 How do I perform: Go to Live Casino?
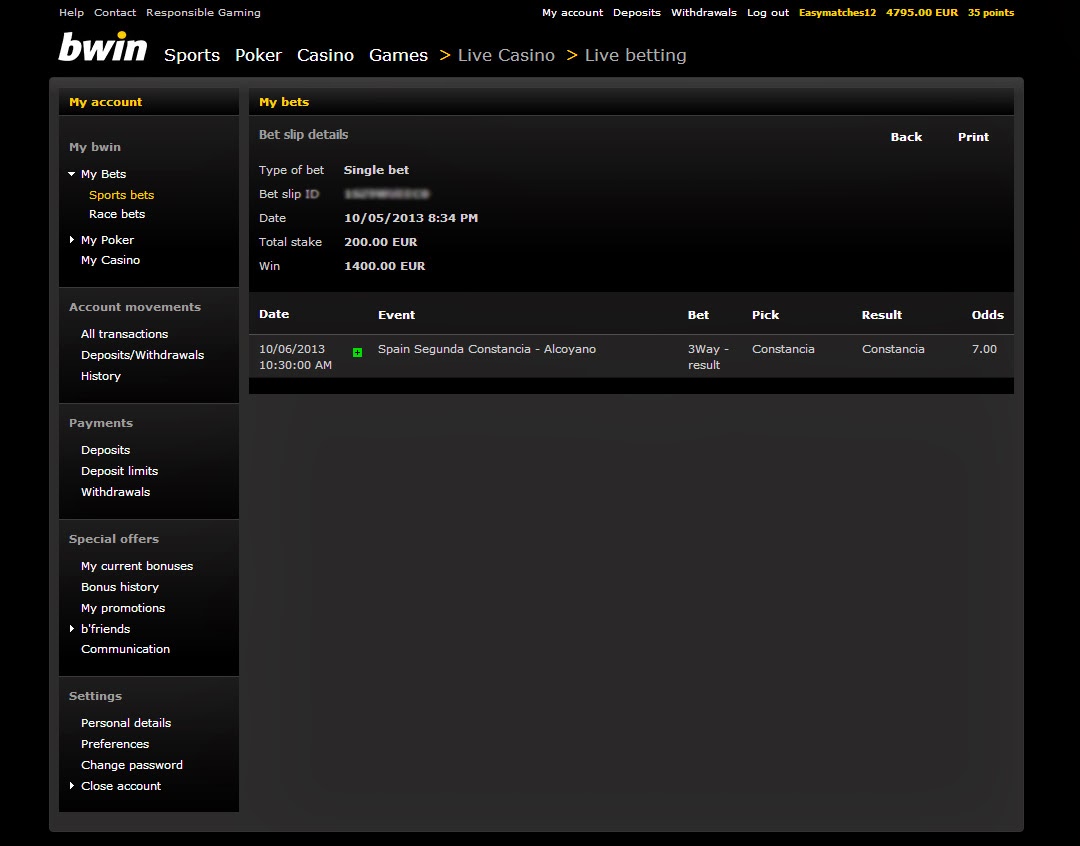506,55
